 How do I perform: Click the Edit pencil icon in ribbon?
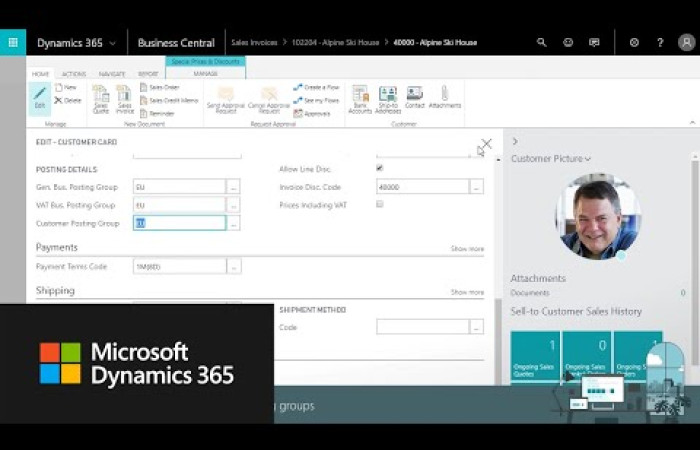(x=40, y=97)
